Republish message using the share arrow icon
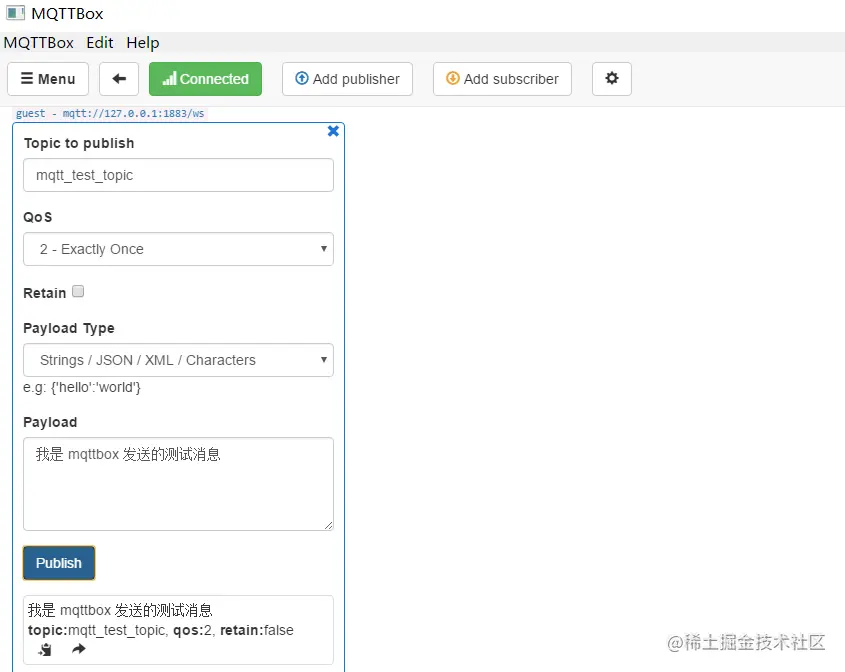Image resolution: width=845 pixels, height=672 pixels. (79, 649)
